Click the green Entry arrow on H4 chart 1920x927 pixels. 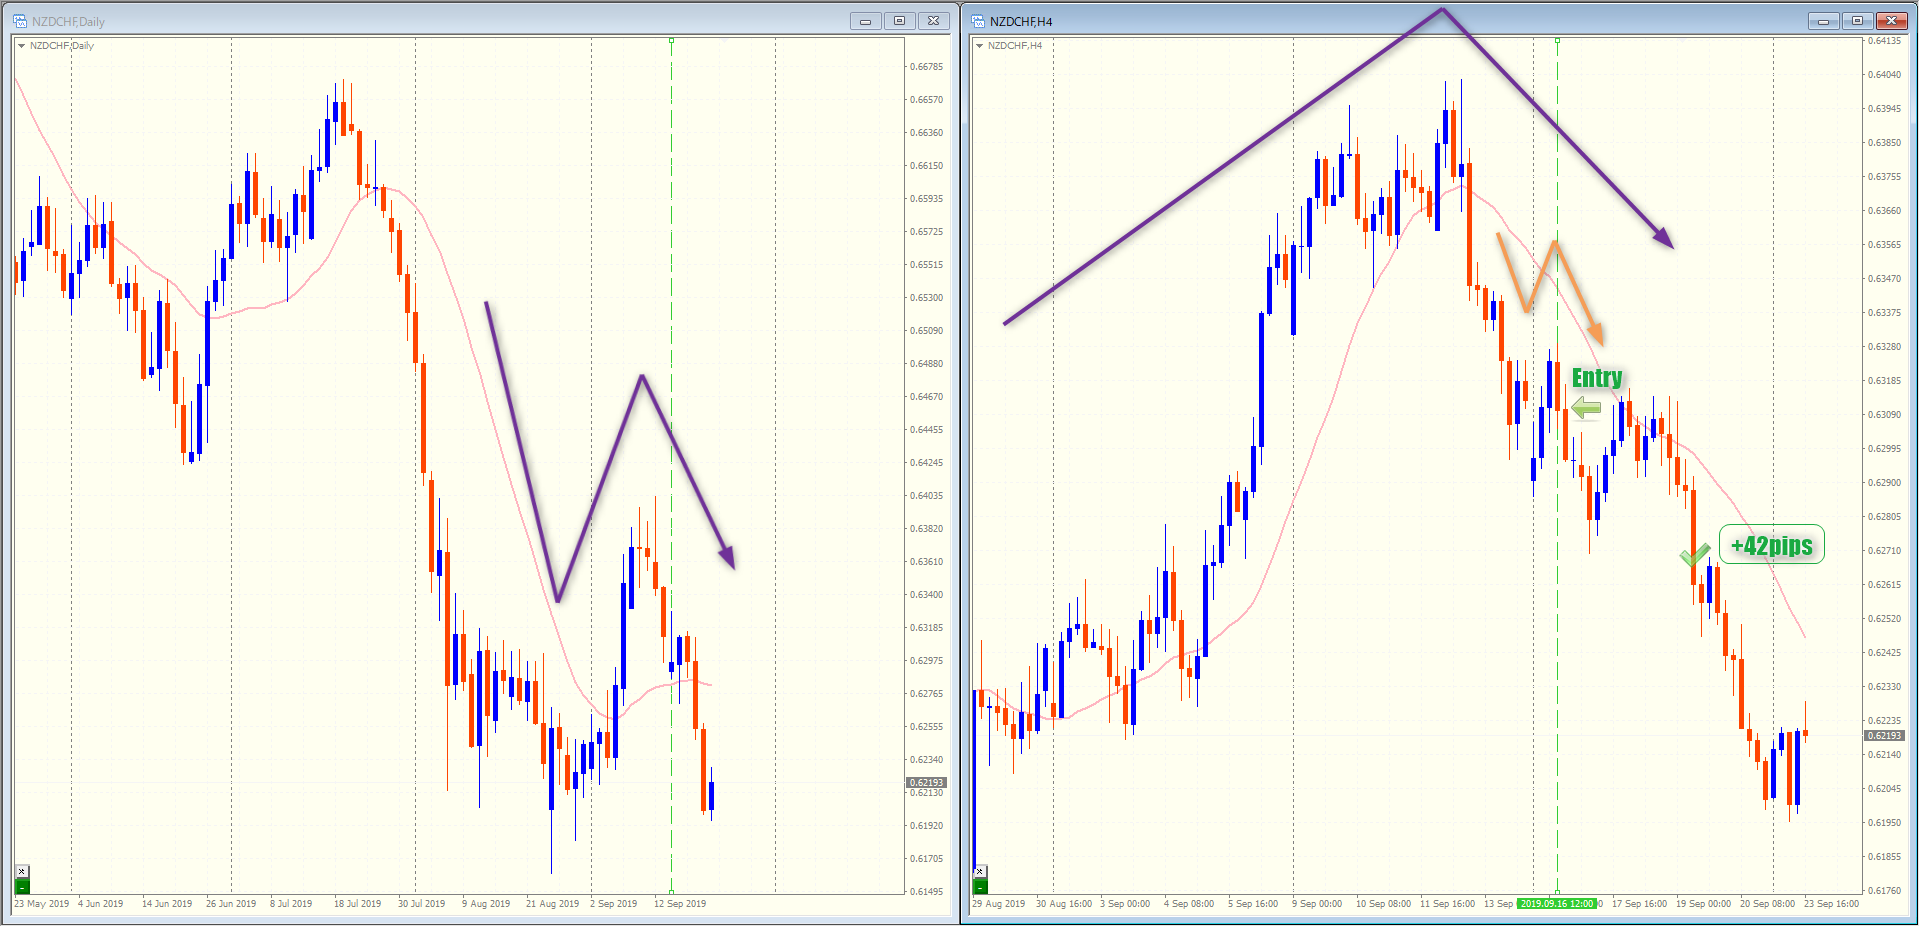1586,408
